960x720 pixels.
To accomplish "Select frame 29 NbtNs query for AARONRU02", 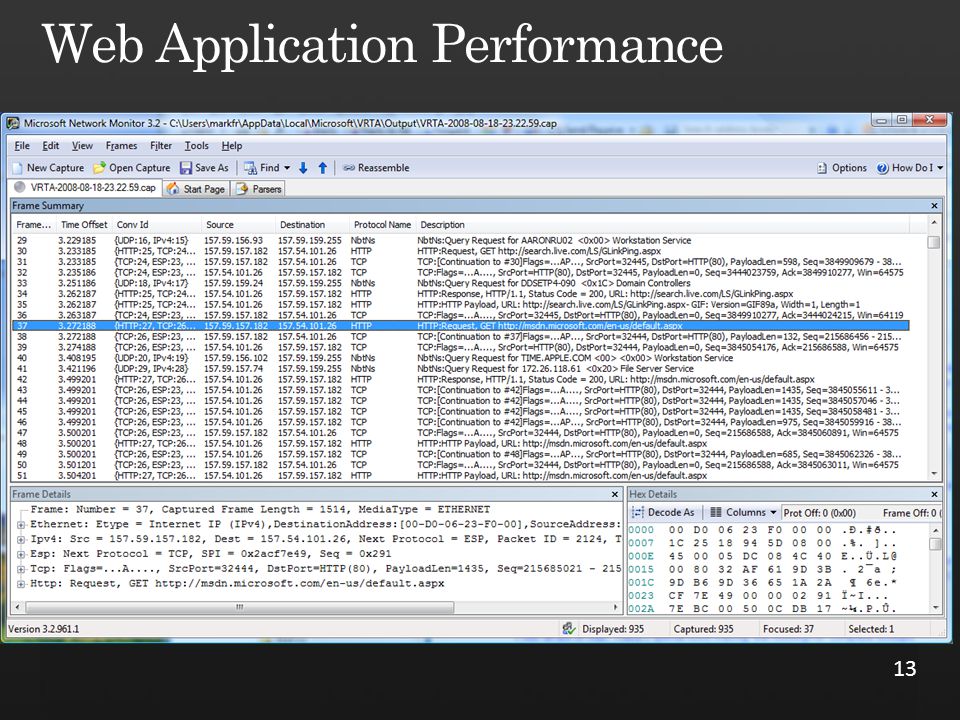I will click(460, 241).
